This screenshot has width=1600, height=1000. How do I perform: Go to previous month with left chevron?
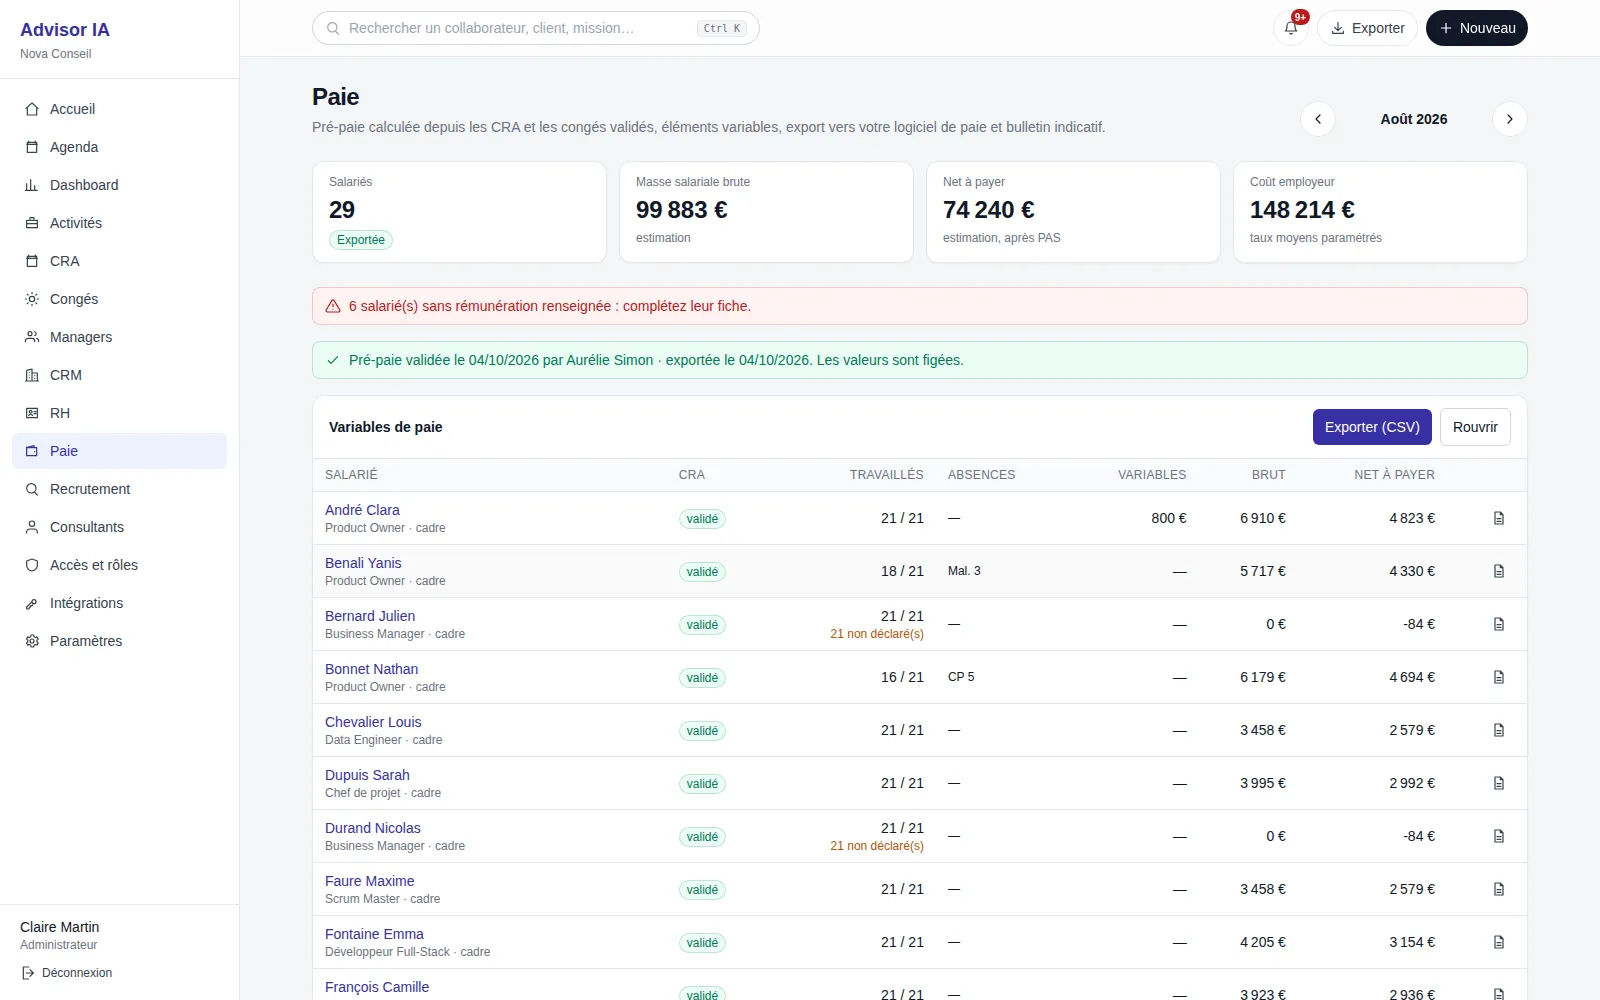coord(1318,119)
